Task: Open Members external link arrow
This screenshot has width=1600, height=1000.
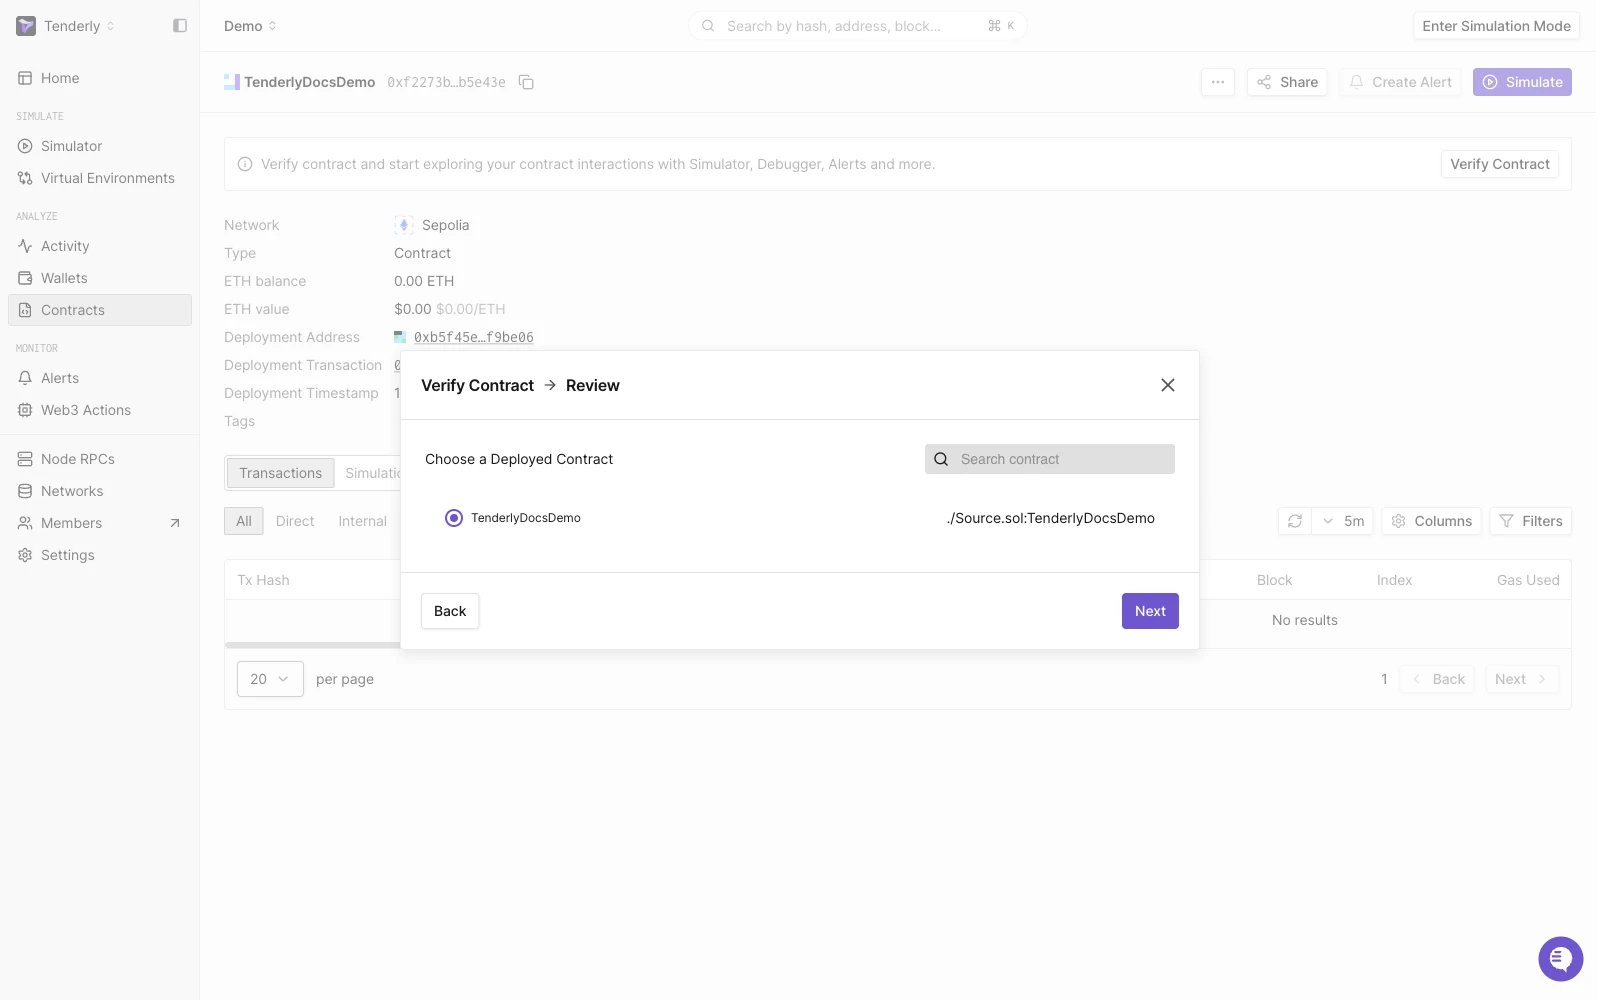Action: (x=175, y=523)
